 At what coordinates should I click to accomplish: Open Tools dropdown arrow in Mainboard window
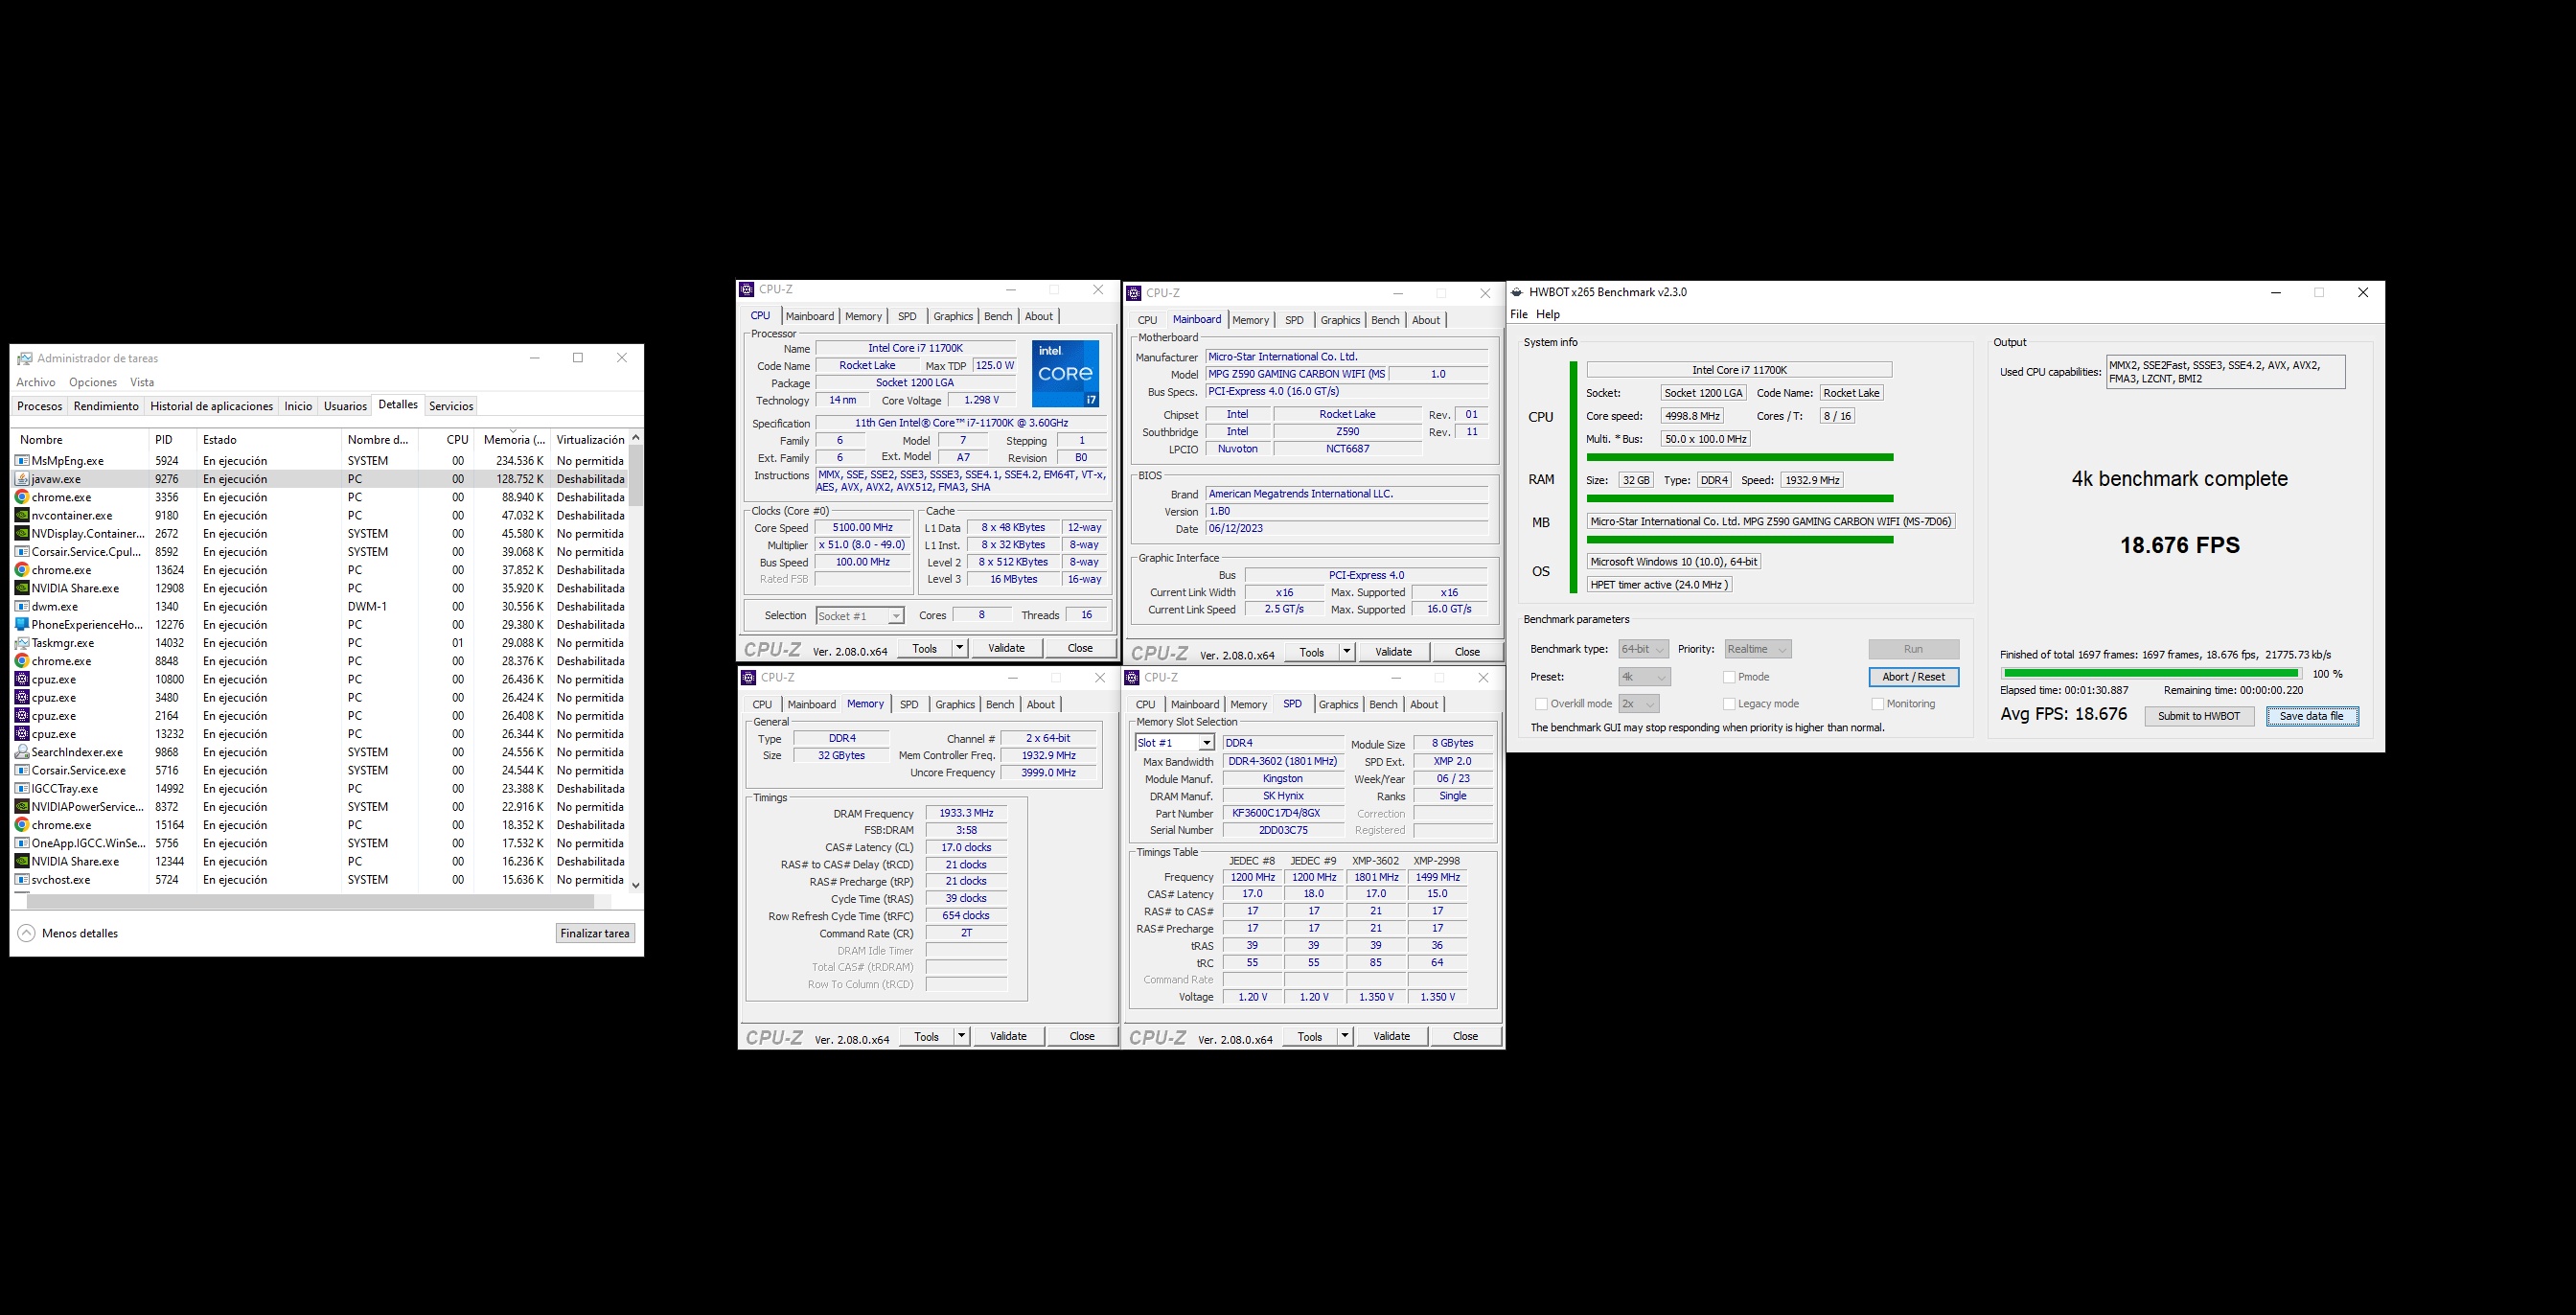click(1346, 652)
